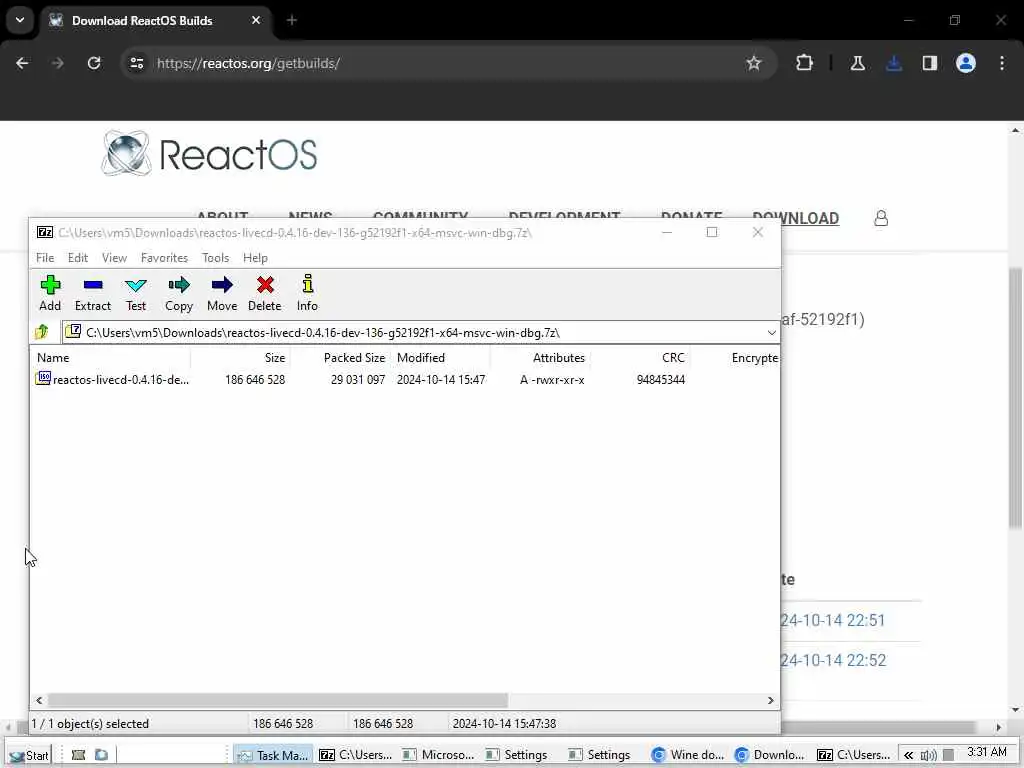Extract the archive with the Extract button

tap(93, 293)
